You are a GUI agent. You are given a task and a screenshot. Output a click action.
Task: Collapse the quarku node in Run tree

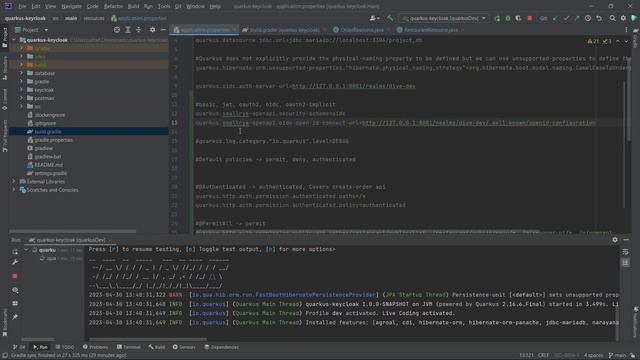27,250
